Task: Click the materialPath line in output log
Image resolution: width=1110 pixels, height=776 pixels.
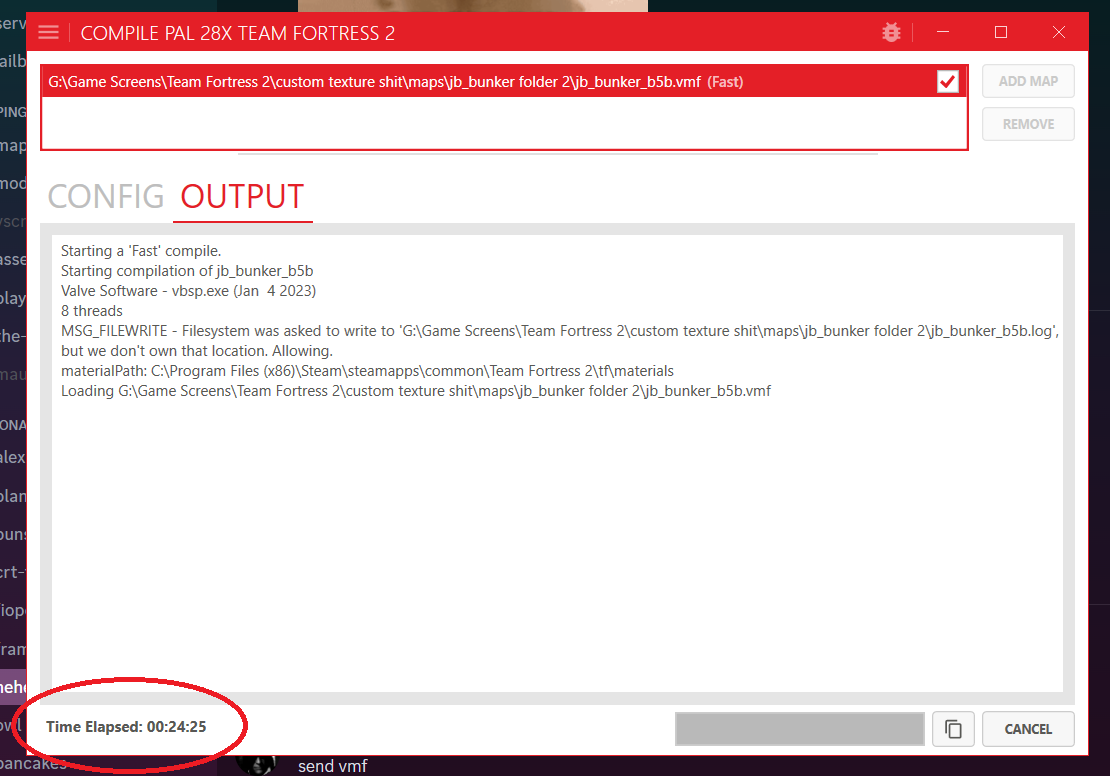Action: point(367,371)
